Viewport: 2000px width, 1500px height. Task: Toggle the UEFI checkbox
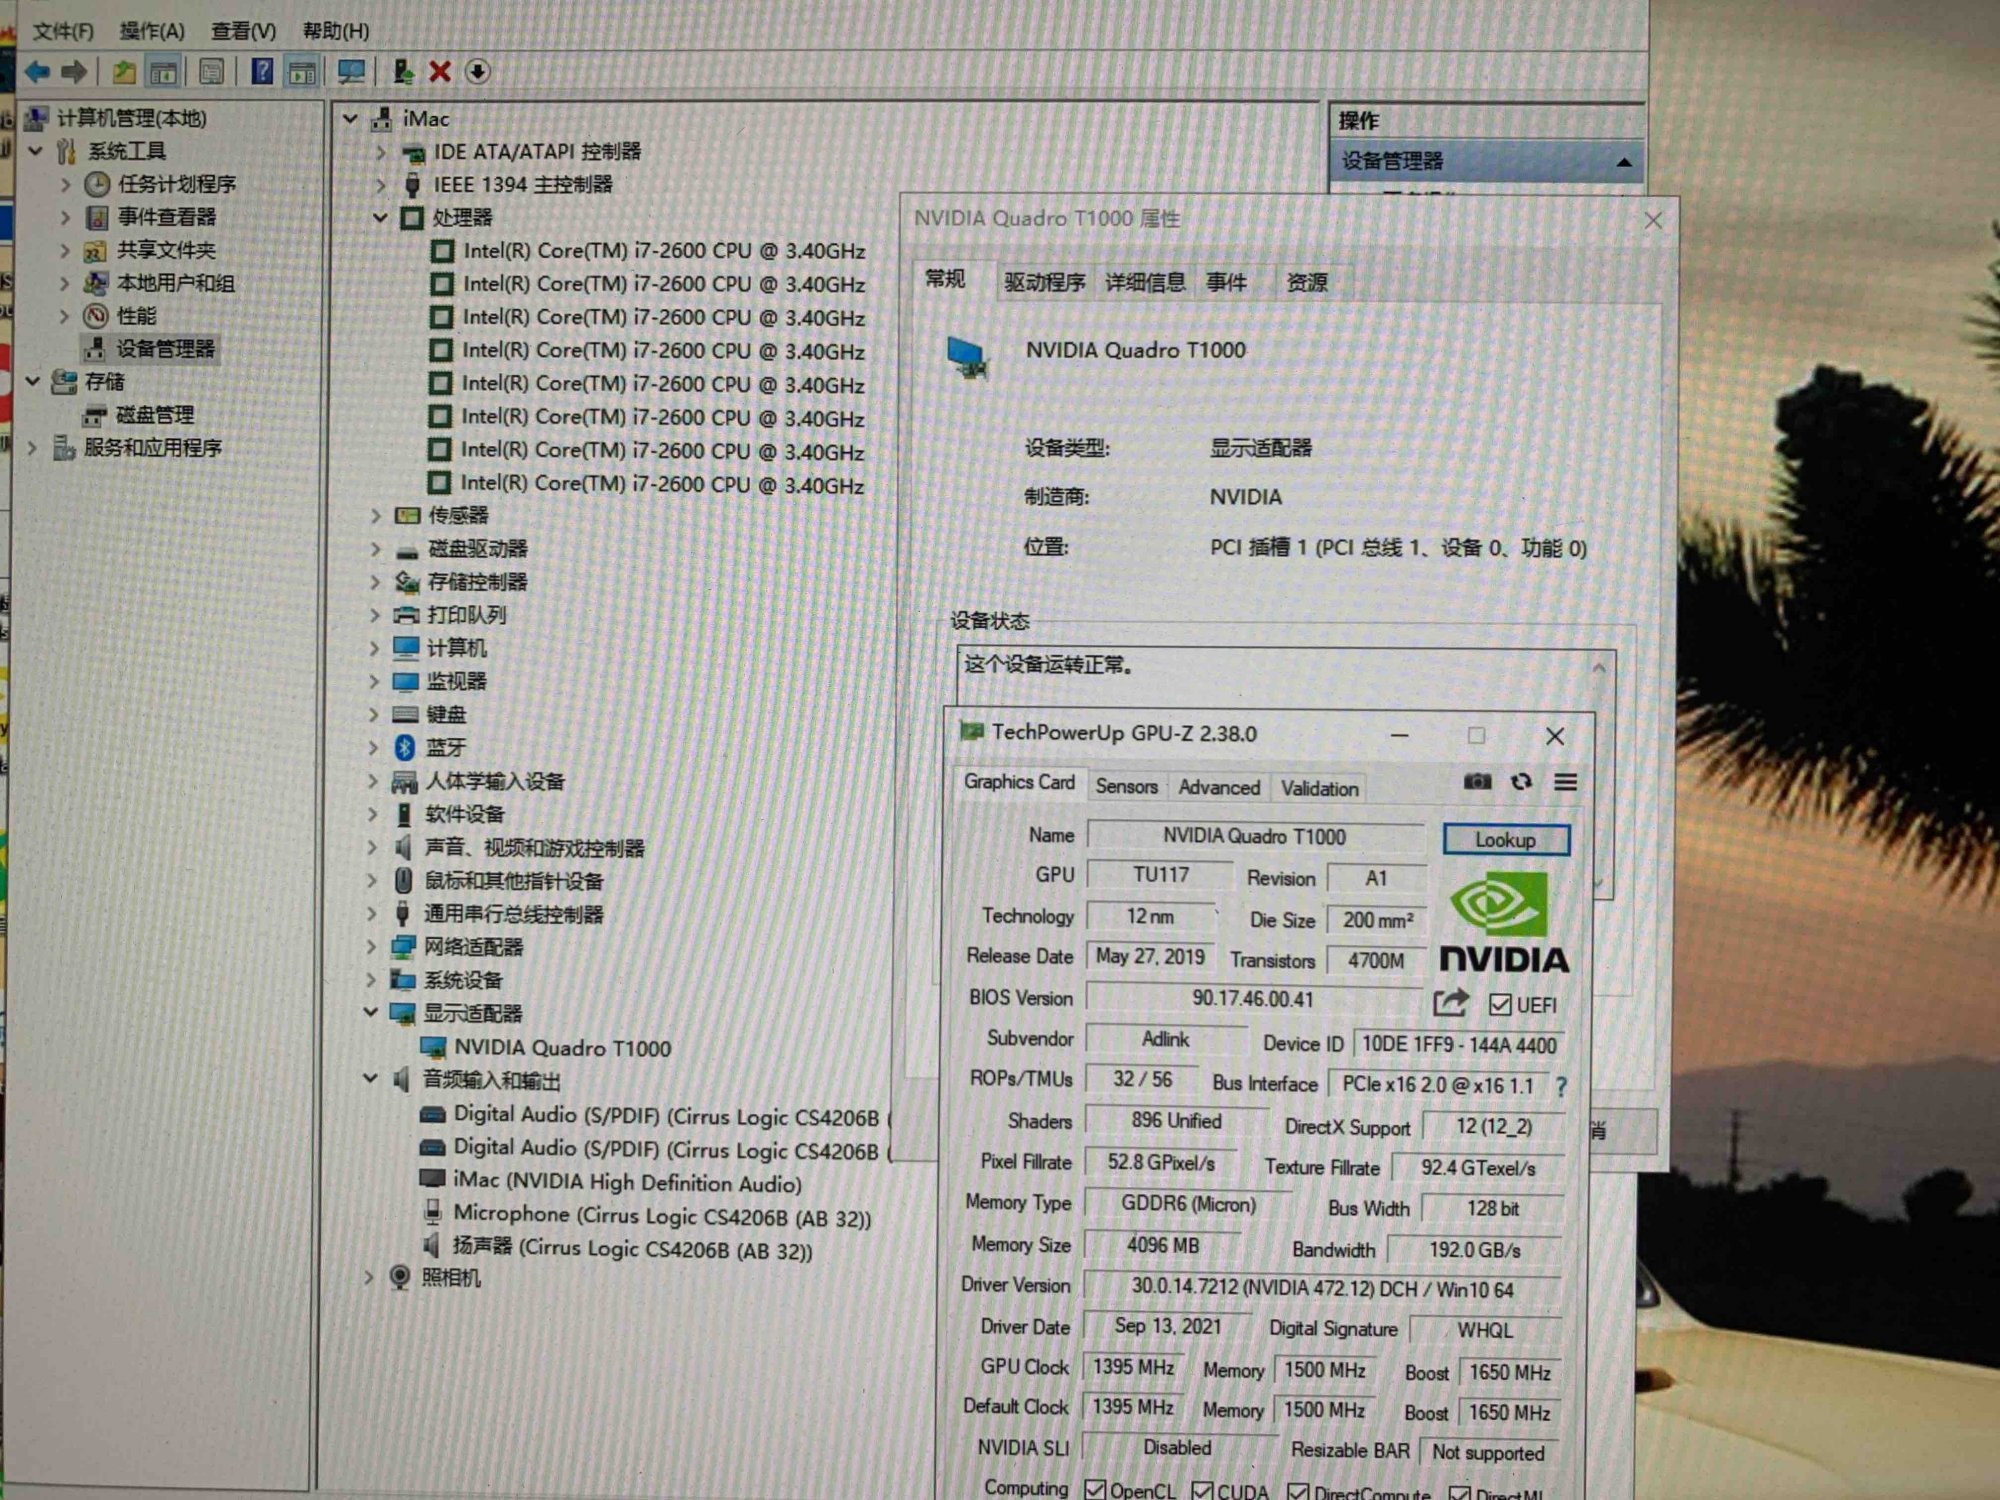coord(1500,1005)
